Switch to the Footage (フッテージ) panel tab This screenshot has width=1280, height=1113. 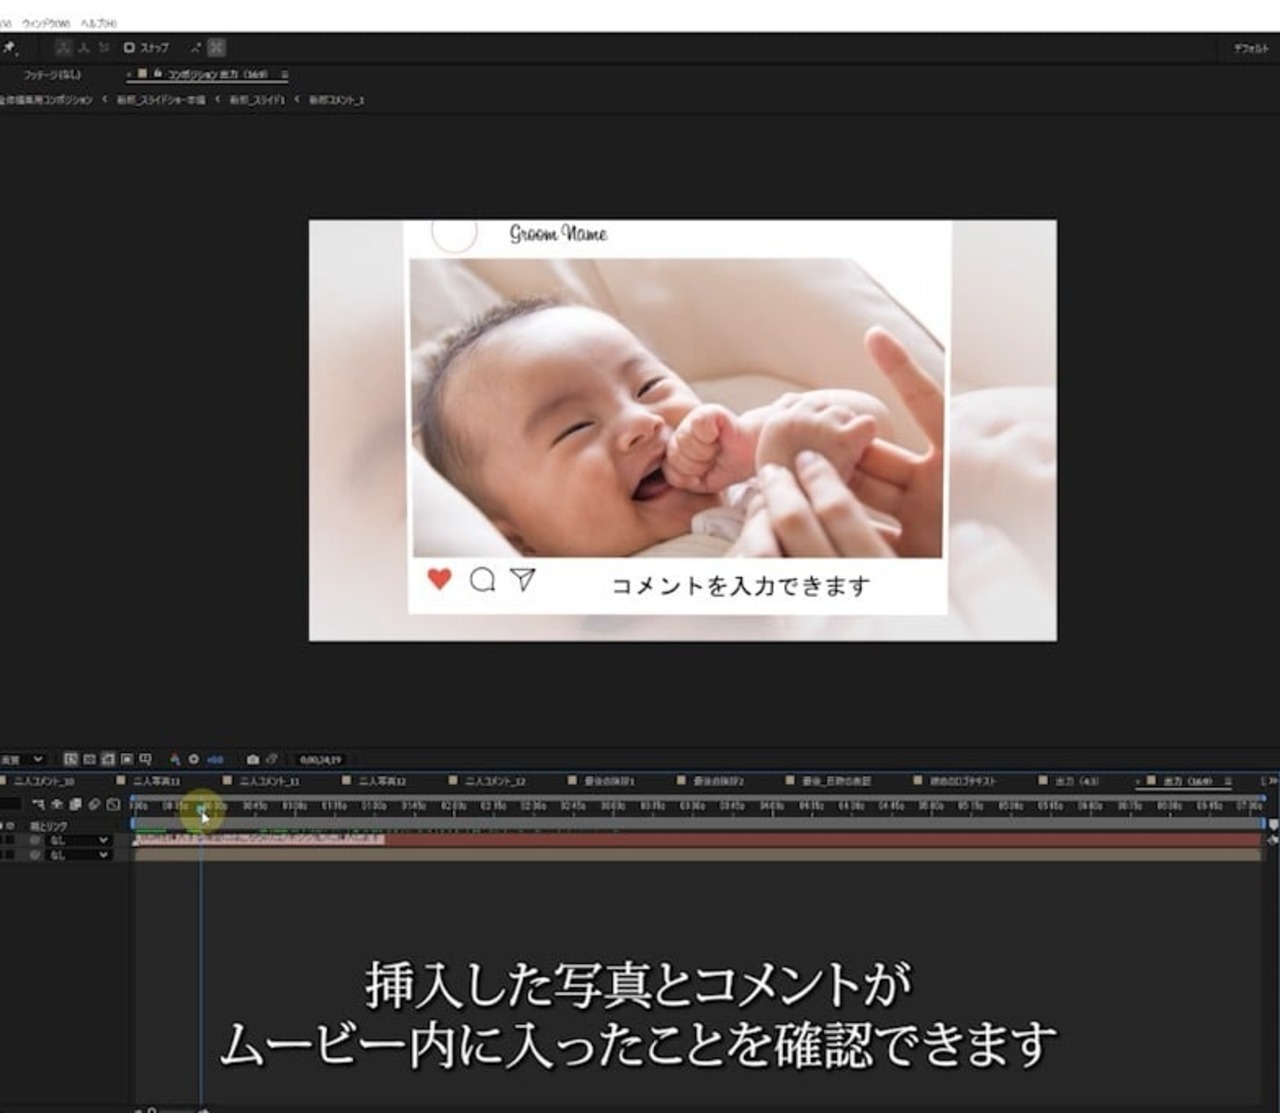point(51,74)
